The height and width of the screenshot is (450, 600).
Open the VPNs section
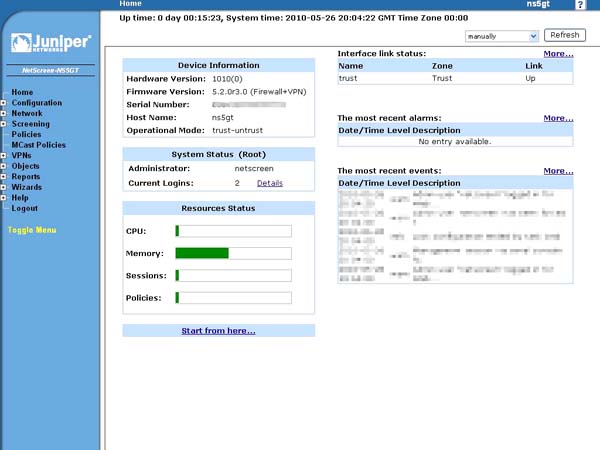click(x=21, y=156)
